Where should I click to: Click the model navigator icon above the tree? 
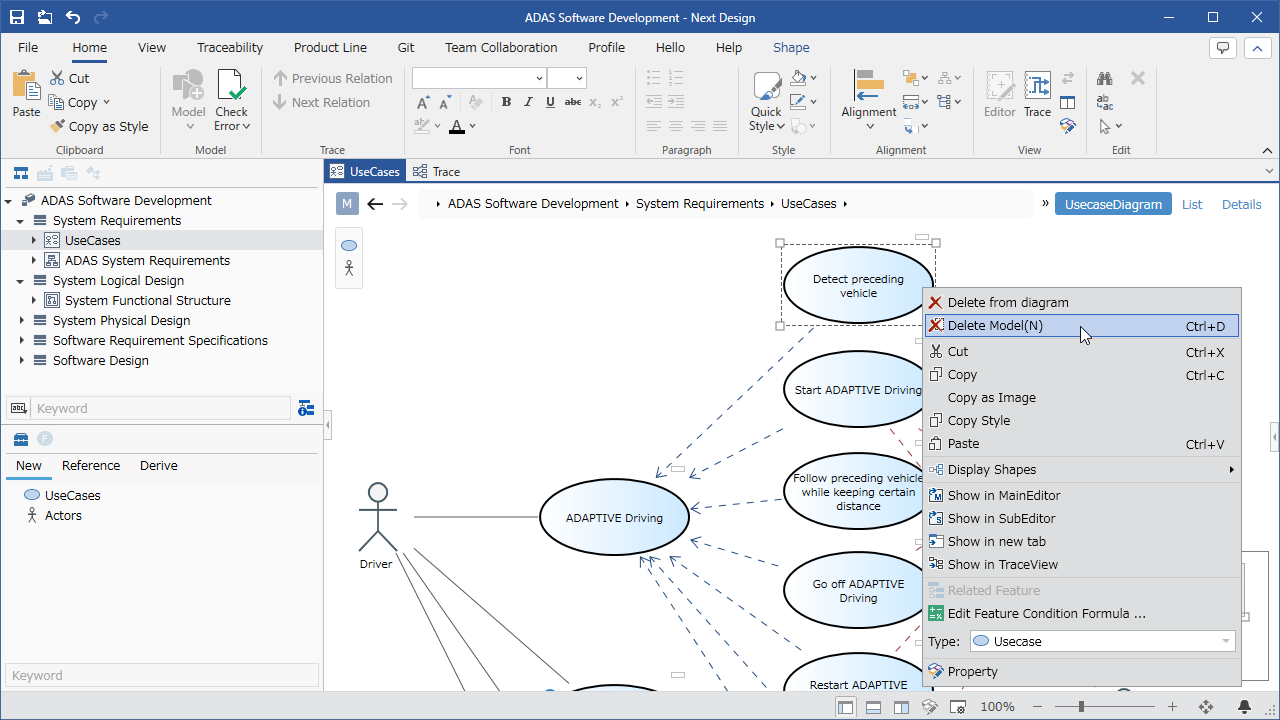coord(20,173)
